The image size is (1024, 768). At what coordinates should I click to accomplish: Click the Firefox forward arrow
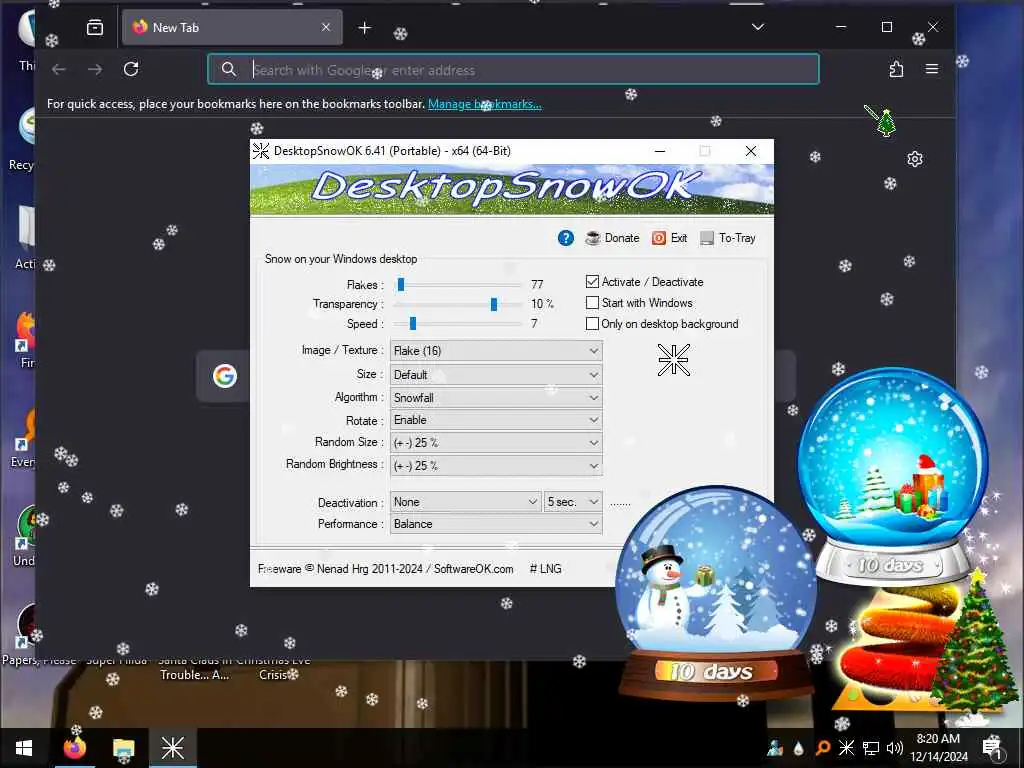[95, 69]
